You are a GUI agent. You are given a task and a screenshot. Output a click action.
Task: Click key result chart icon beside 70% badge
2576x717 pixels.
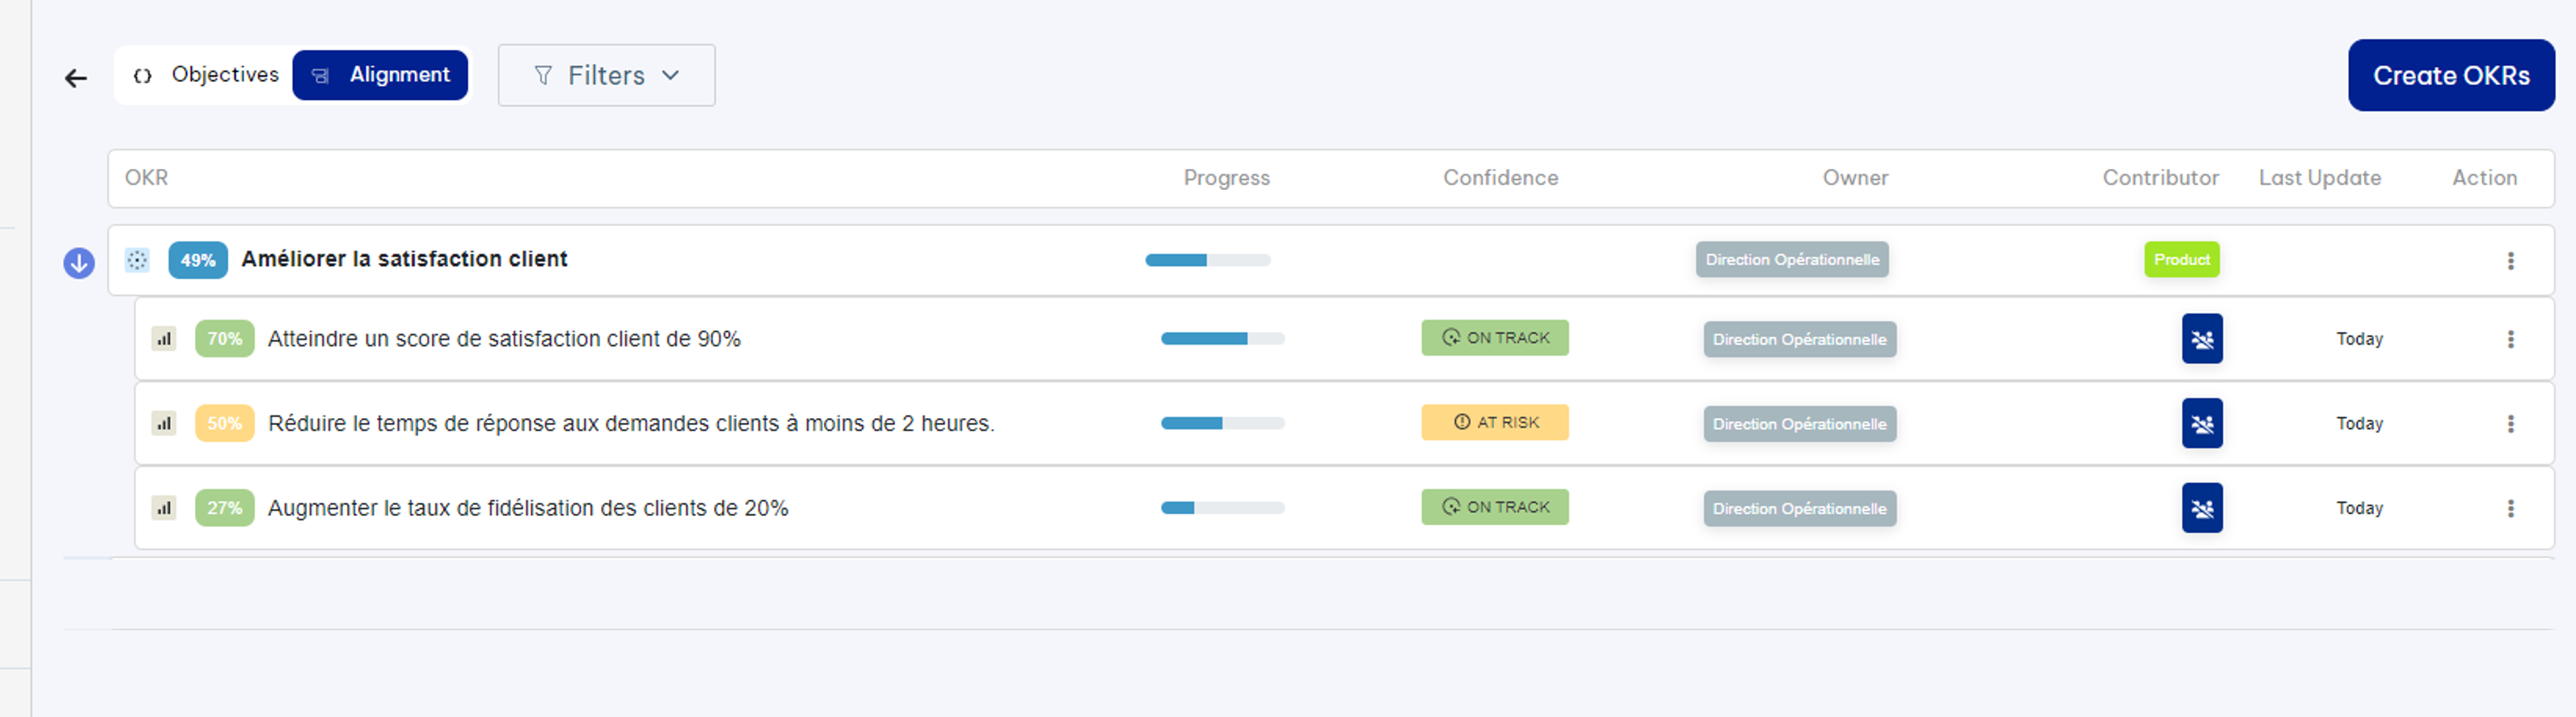pyautogui.click(x=164, y=339)
